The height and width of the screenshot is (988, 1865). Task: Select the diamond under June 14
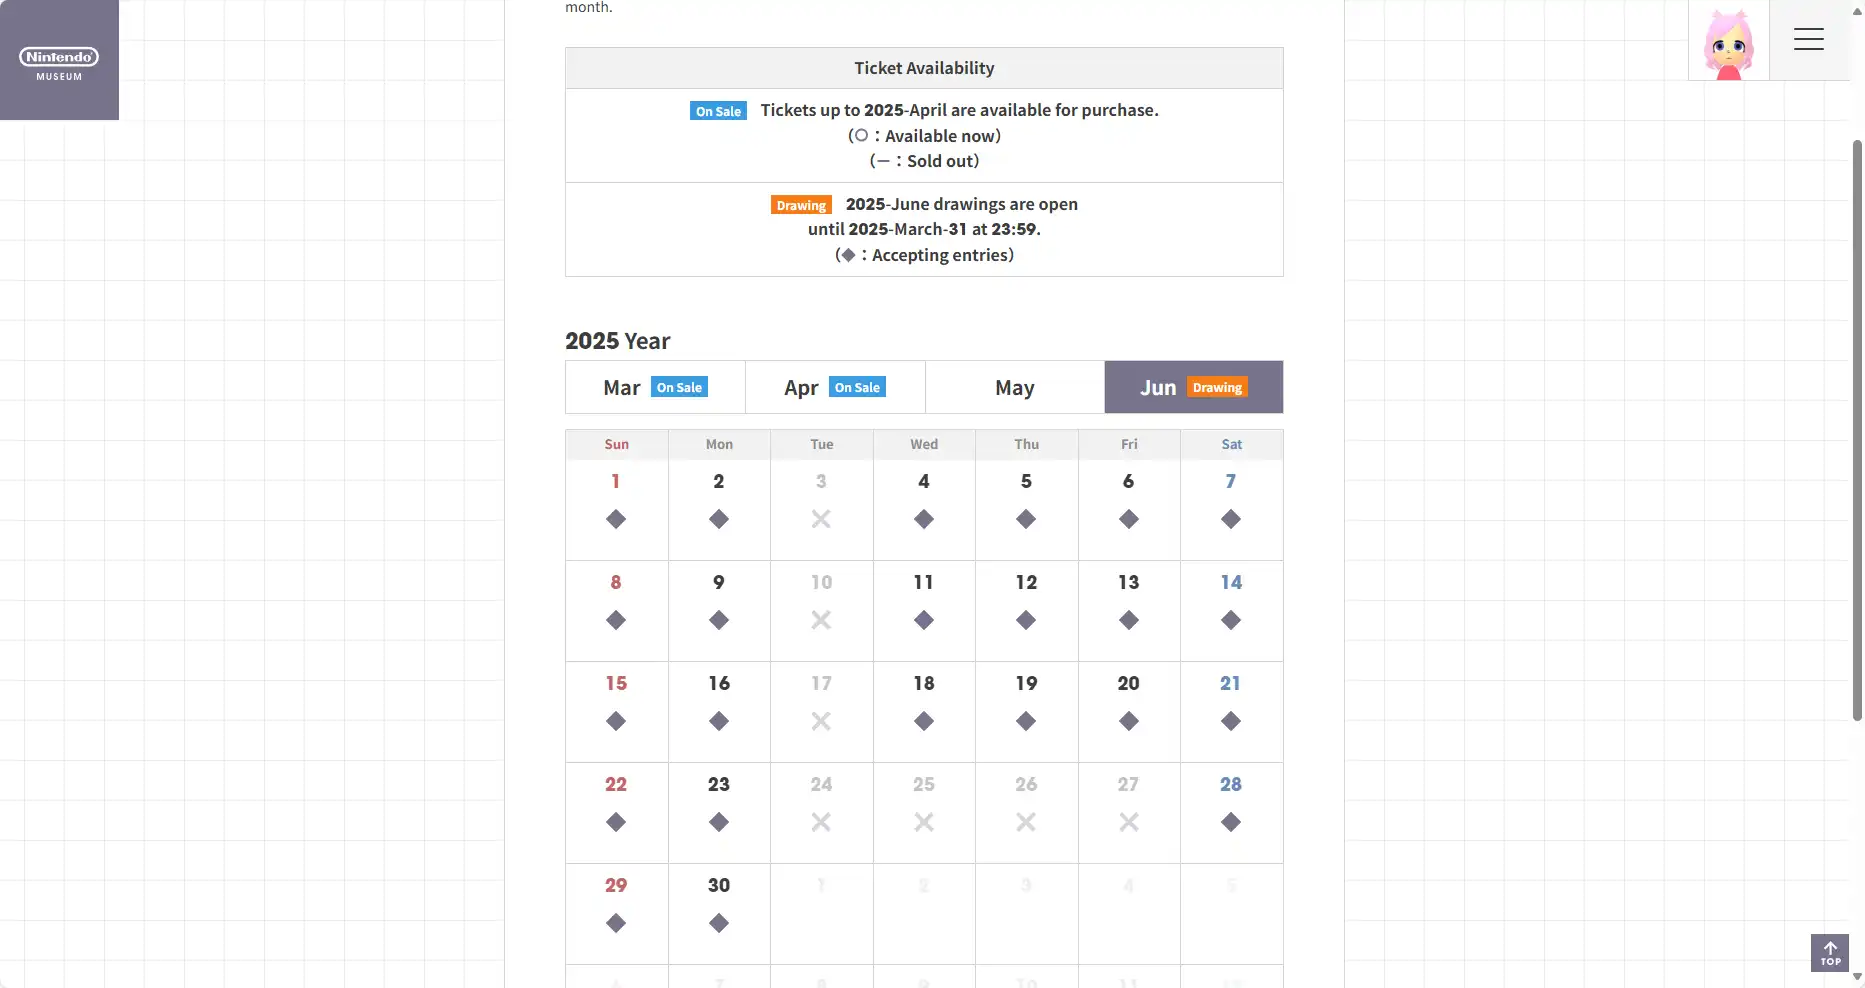(x=1231, y=620)
